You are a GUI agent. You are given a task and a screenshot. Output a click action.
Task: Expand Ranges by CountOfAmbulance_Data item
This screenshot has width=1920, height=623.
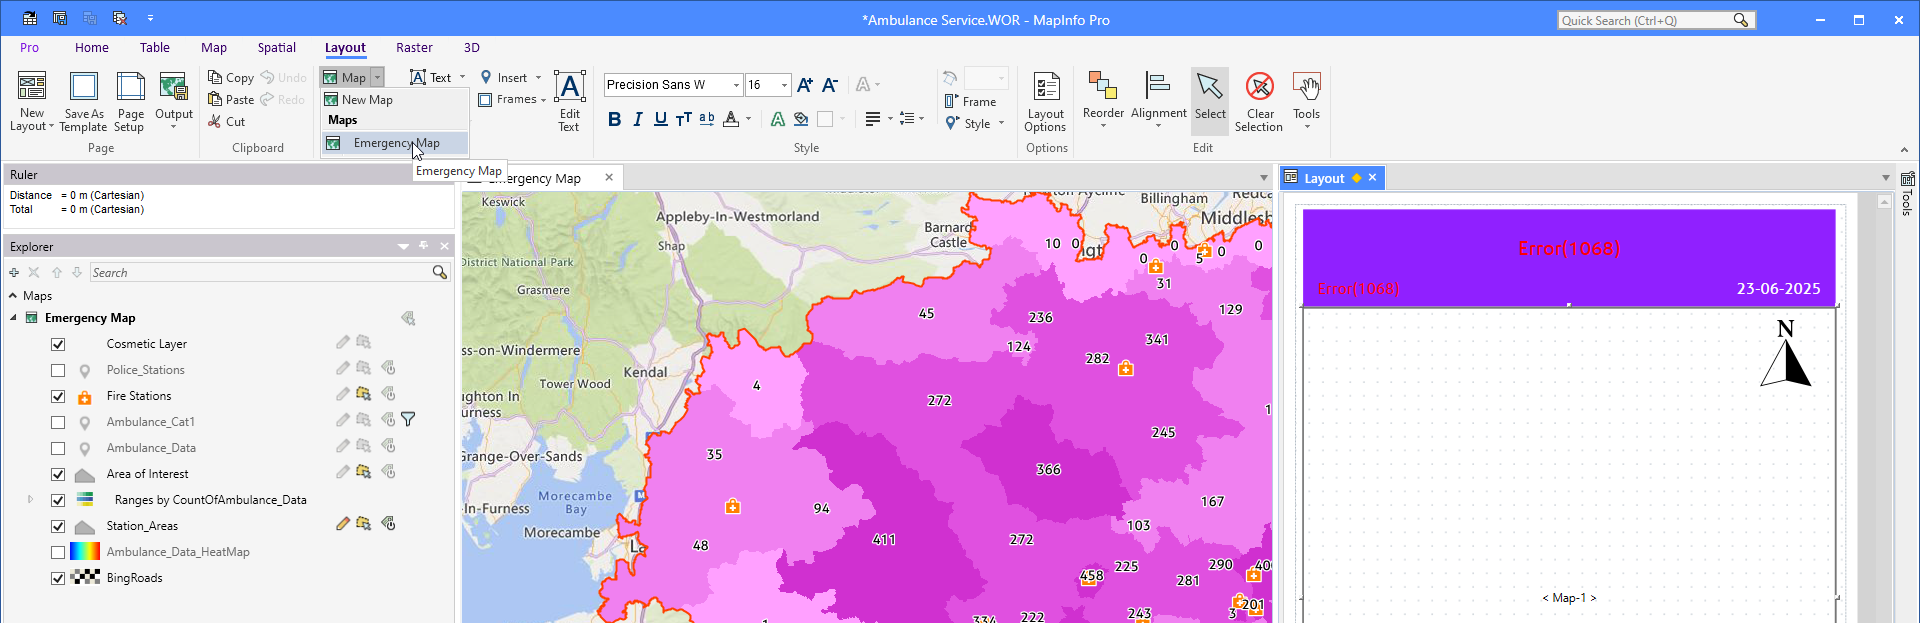(30, 499)
